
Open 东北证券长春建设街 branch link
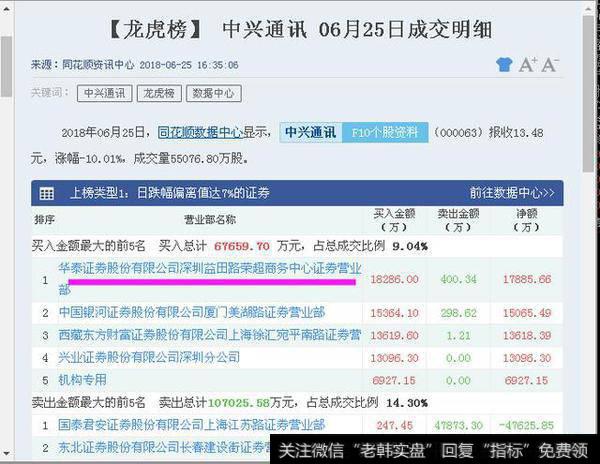tap(165, 448)
